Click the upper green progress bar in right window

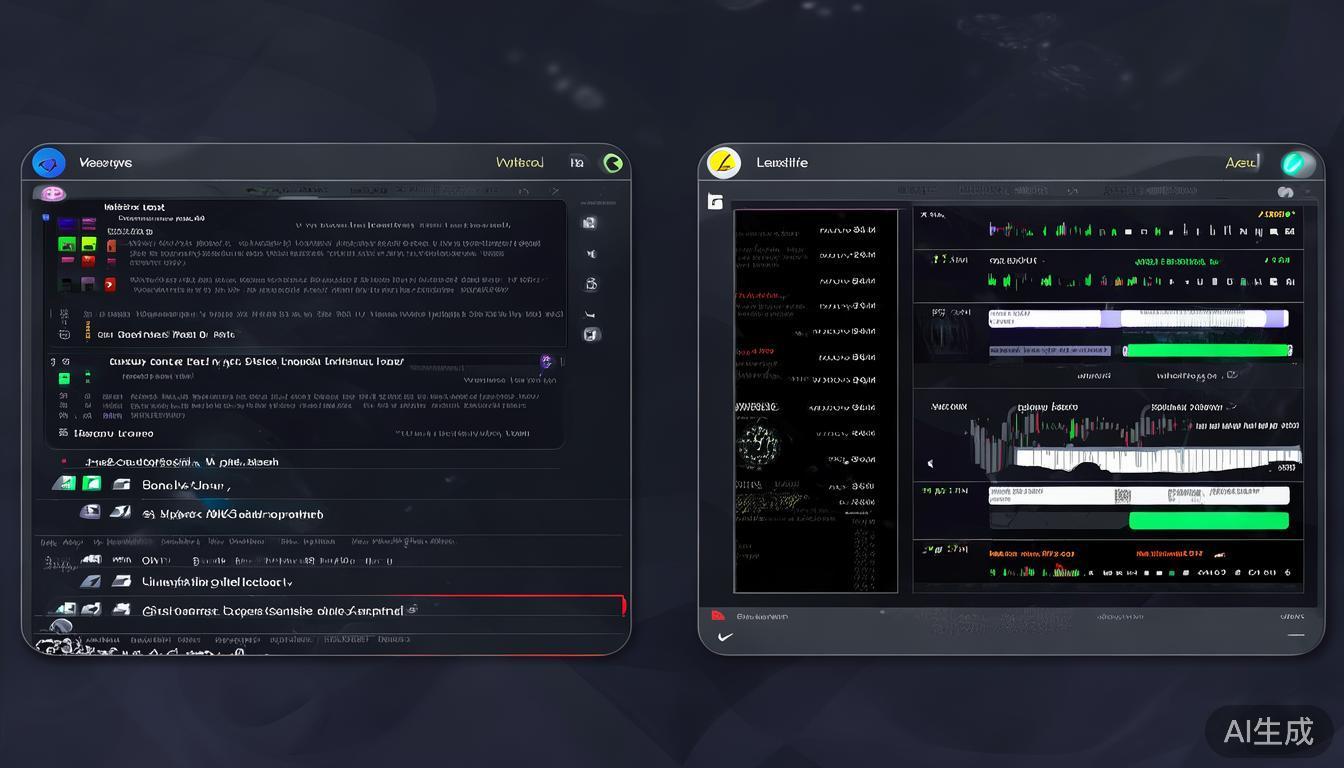click(x=1207, y=350)
